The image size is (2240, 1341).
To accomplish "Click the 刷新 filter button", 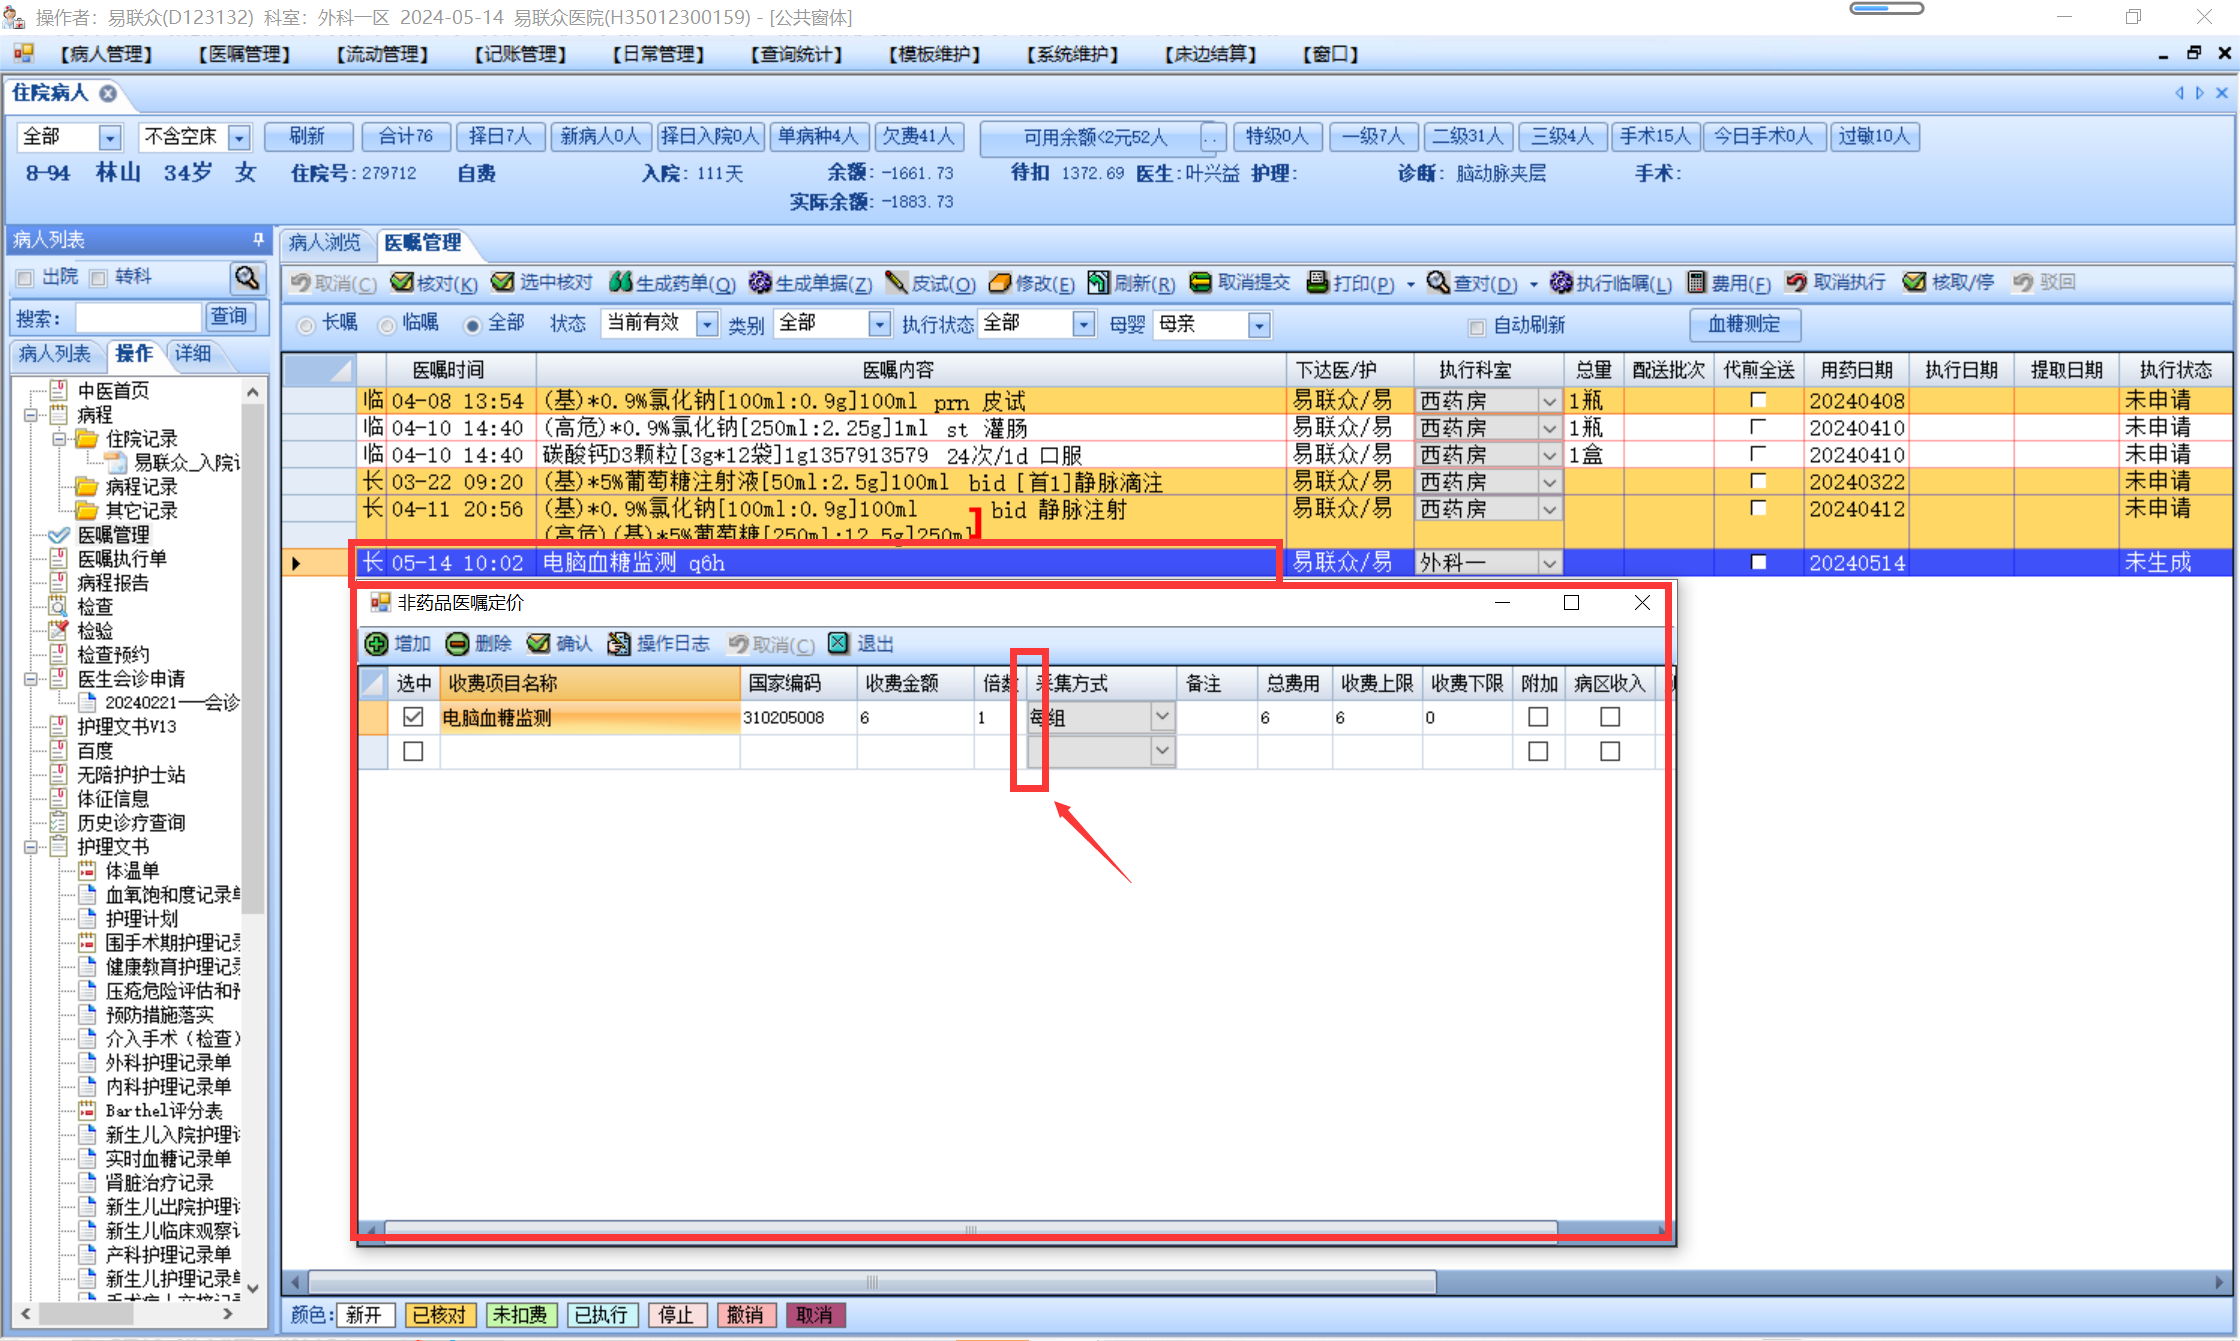I will tap(307, 136).
